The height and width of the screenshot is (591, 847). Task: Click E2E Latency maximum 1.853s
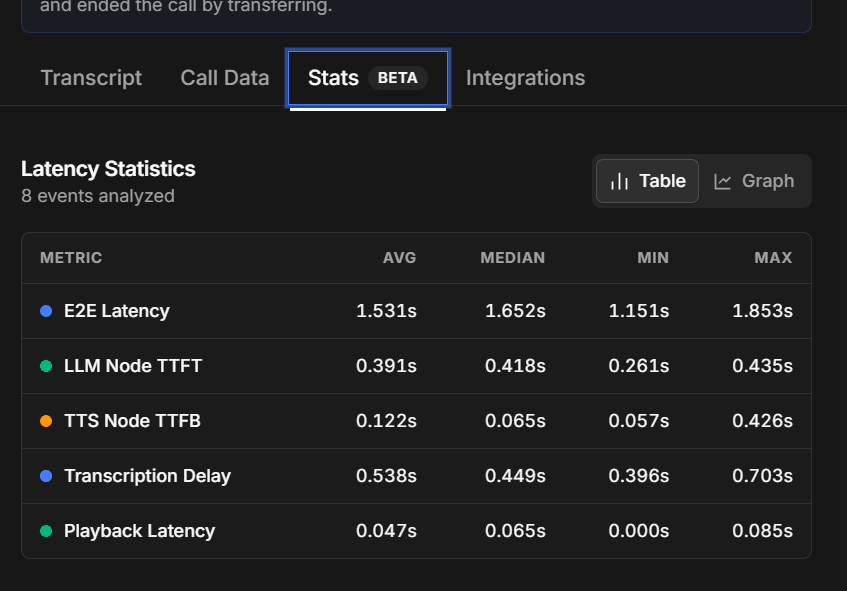coord(762,311)
